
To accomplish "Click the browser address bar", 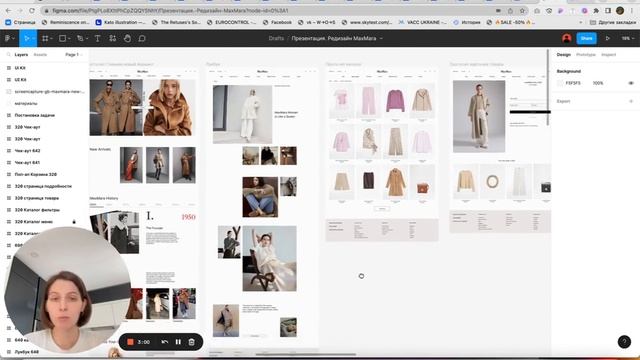I will (269, 11).
